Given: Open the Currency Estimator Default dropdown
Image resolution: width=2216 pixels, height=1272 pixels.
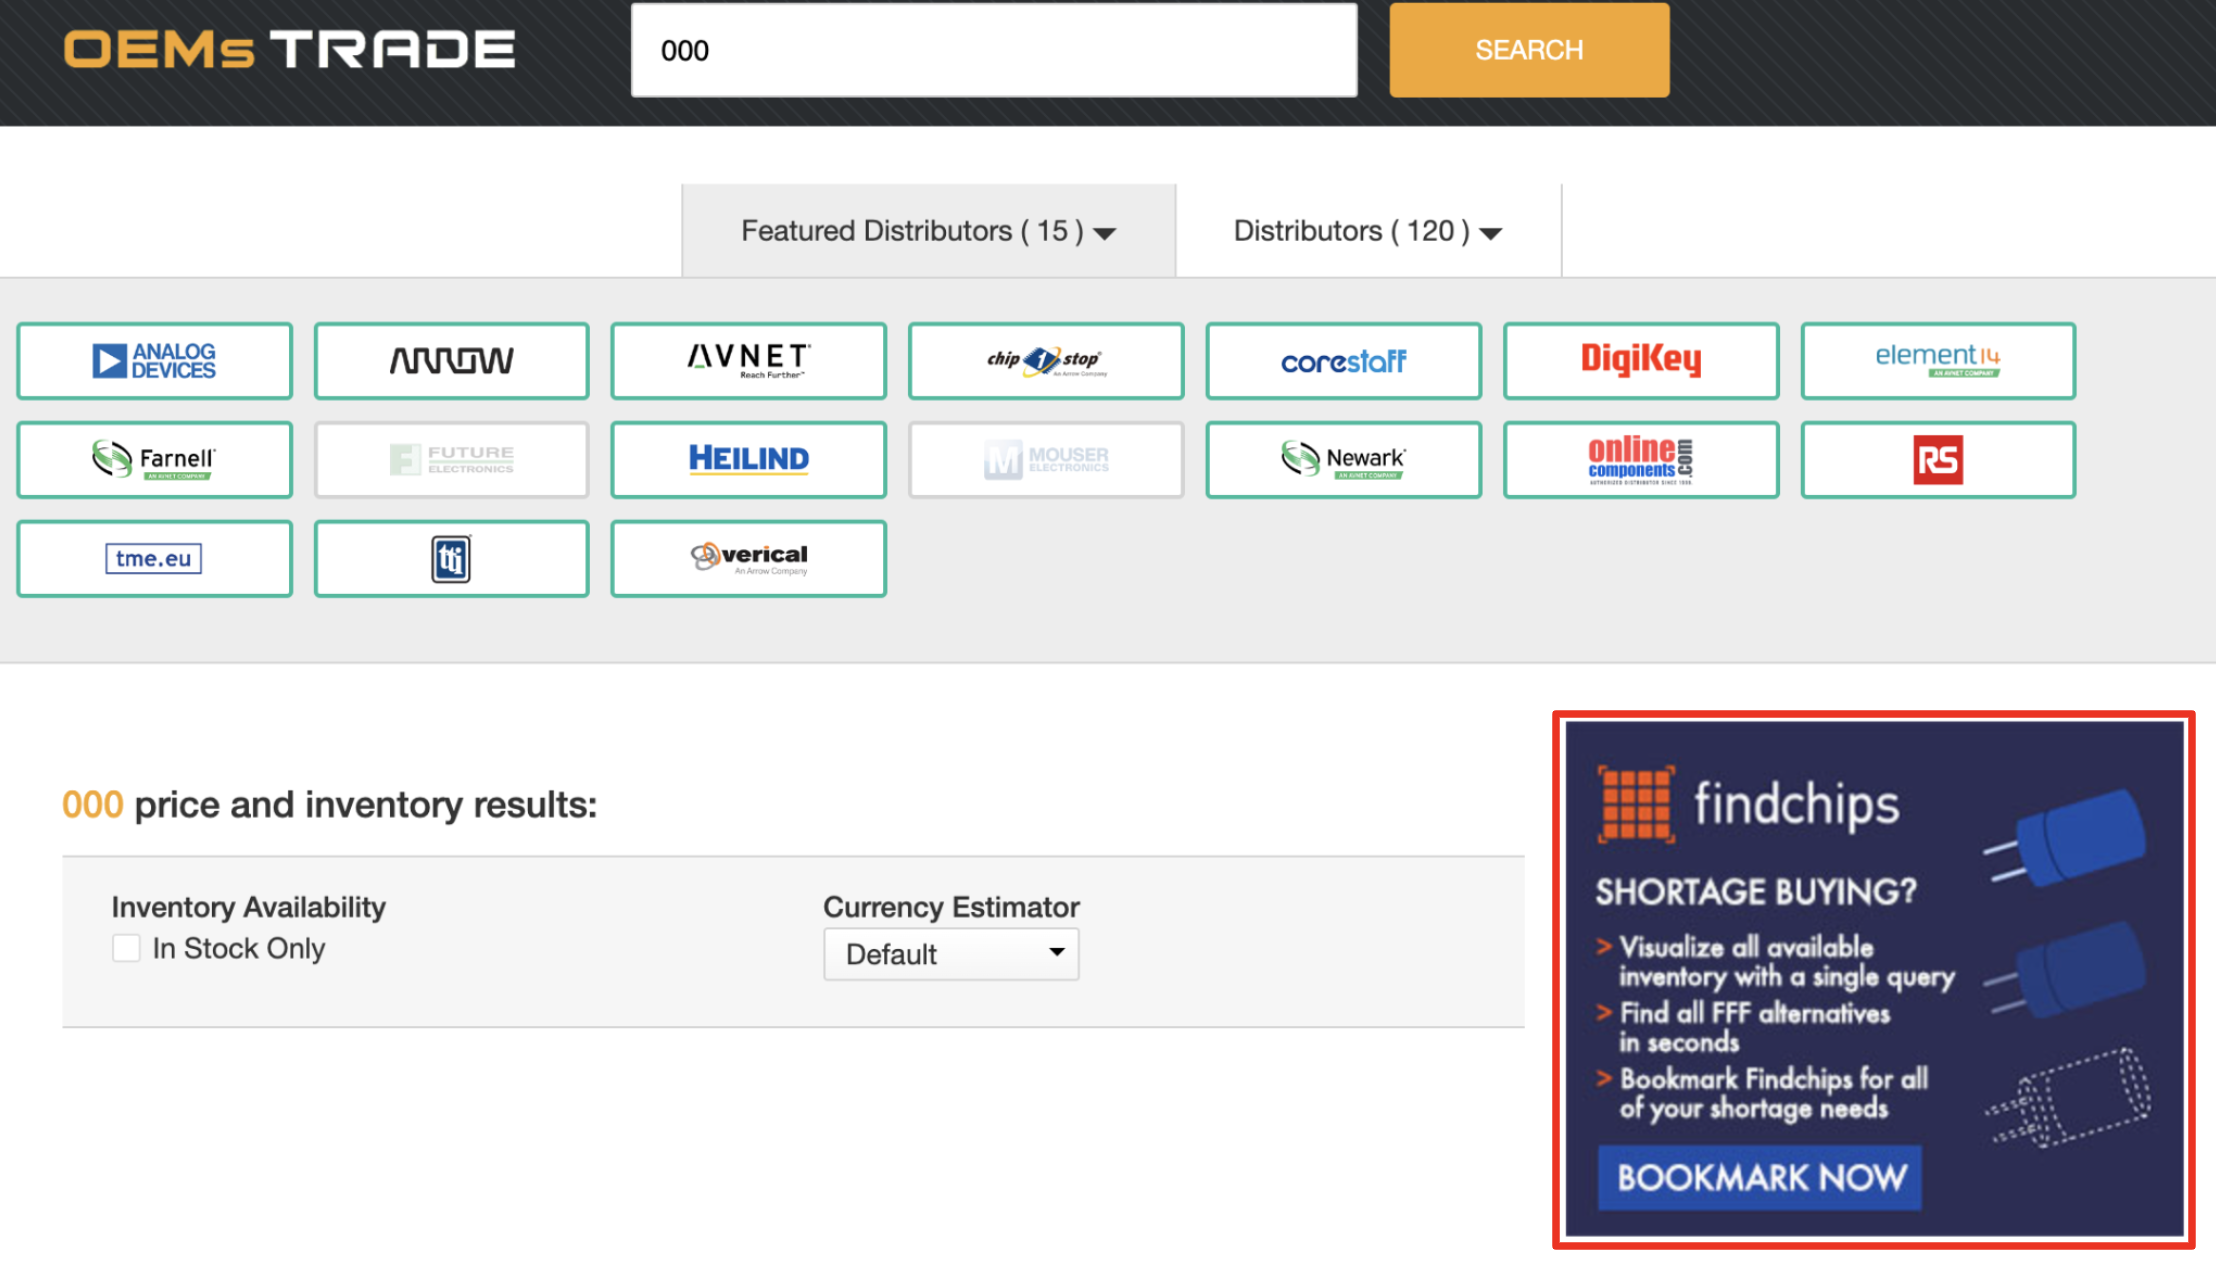Looking at the screenshot, I should point(951,954).
